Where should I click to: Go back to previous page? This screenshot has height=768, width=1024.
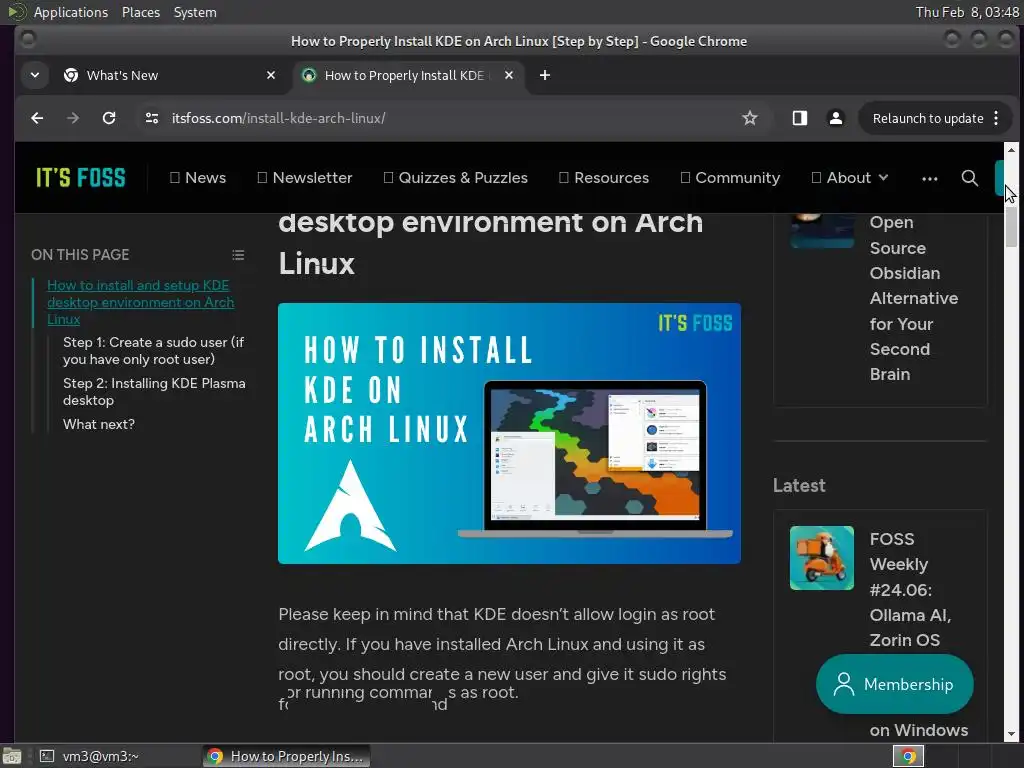(37, 118)
